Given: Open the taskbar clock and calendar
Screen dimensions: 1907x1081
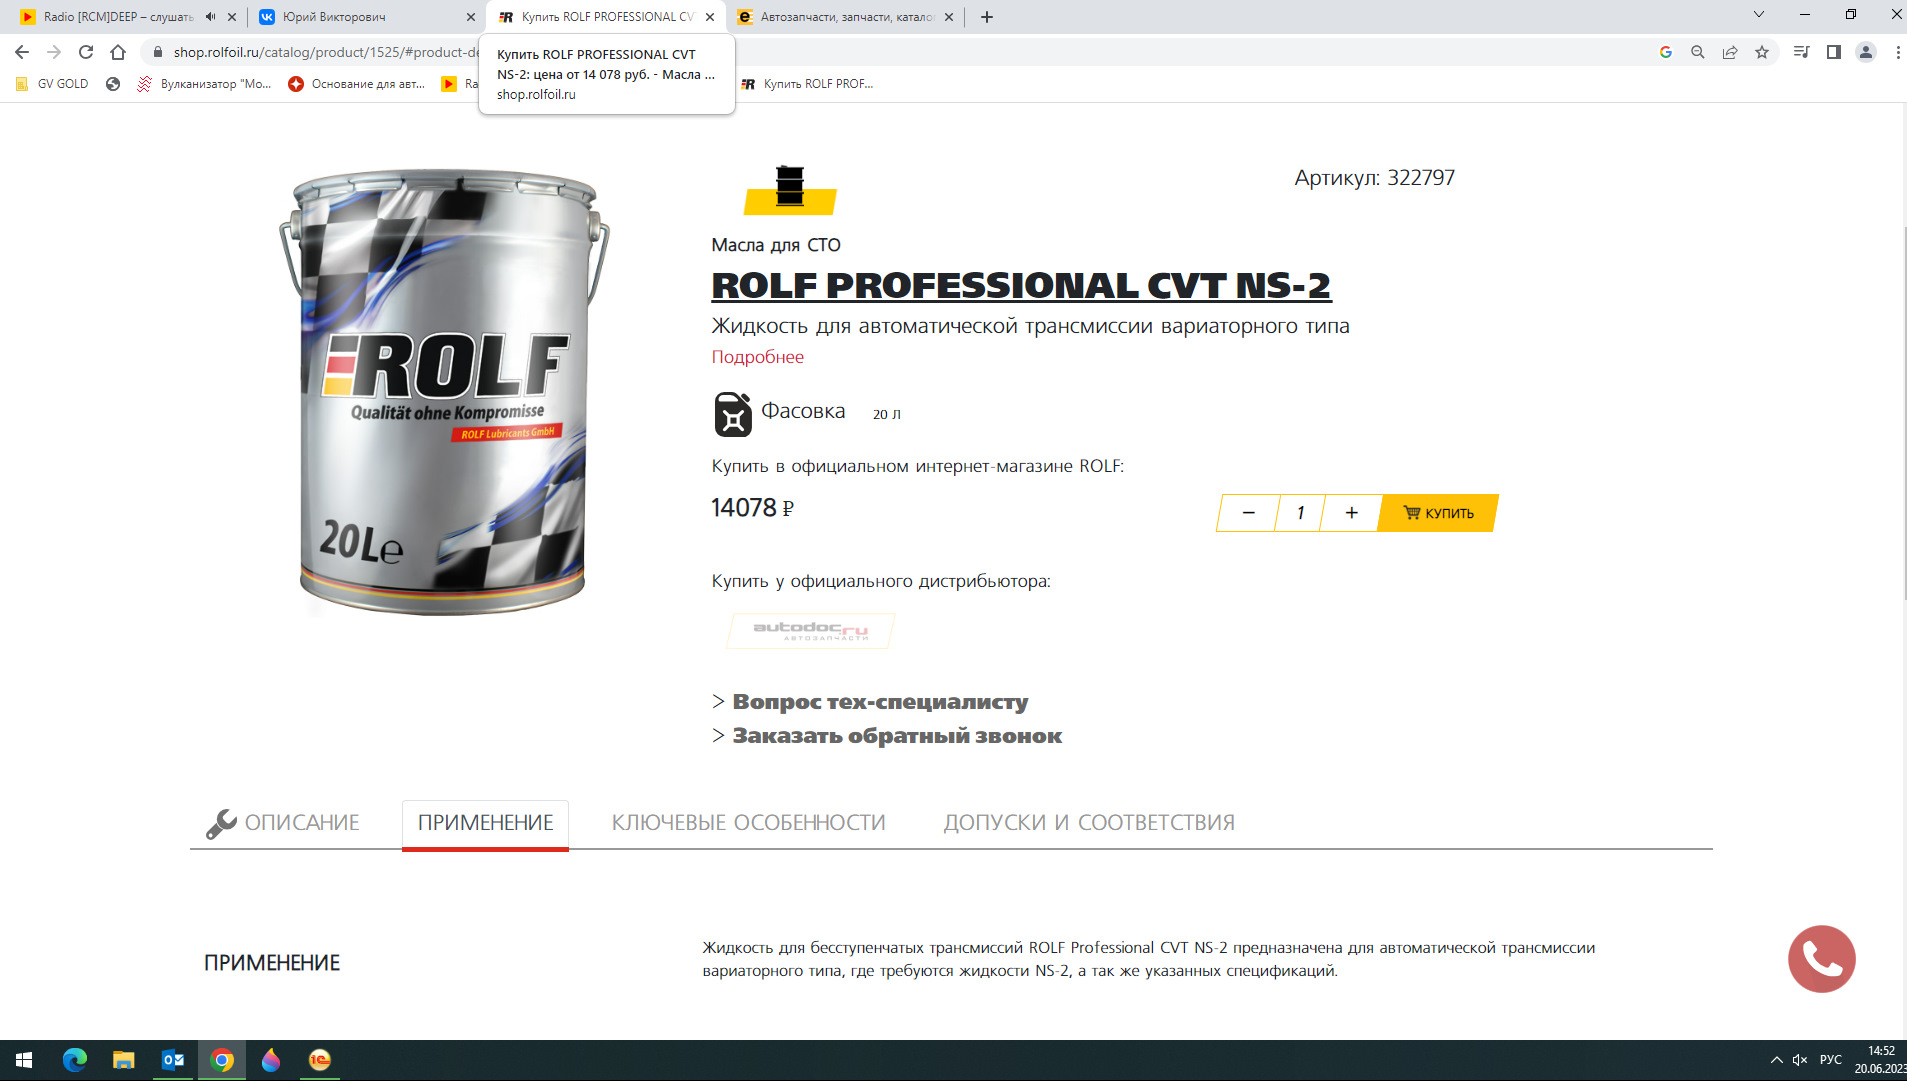Looking at the screenshot, I should (1880, 1060).
